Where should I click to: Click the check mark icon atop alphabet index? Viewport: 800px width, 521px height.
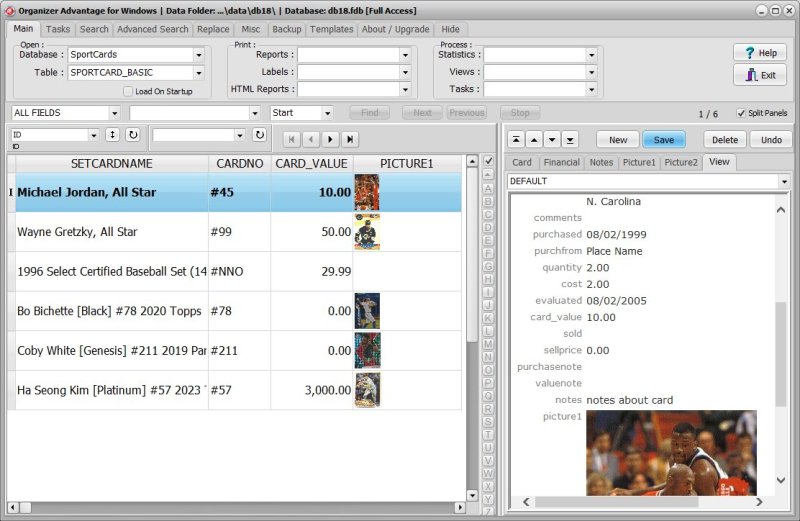488,161
